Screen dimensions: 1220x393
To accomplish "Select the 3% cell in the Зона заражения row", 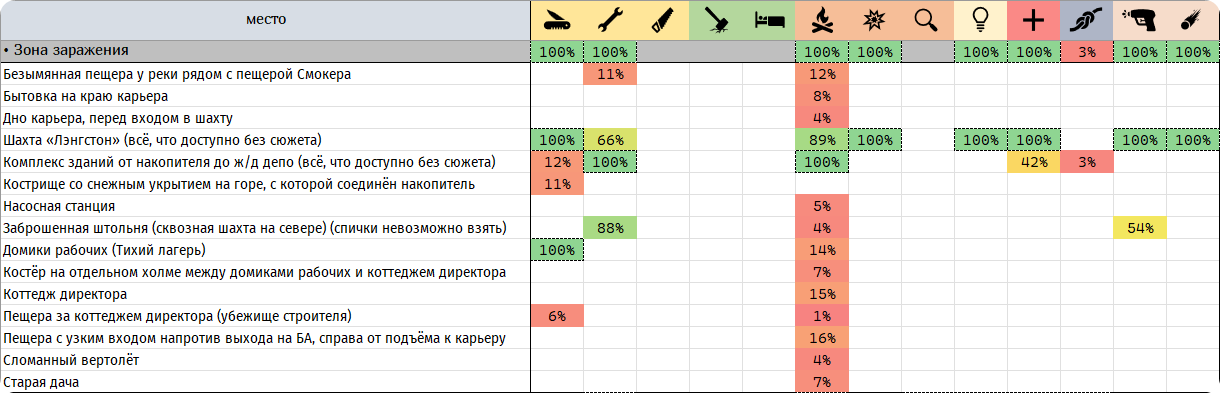I will (1086, 51).
